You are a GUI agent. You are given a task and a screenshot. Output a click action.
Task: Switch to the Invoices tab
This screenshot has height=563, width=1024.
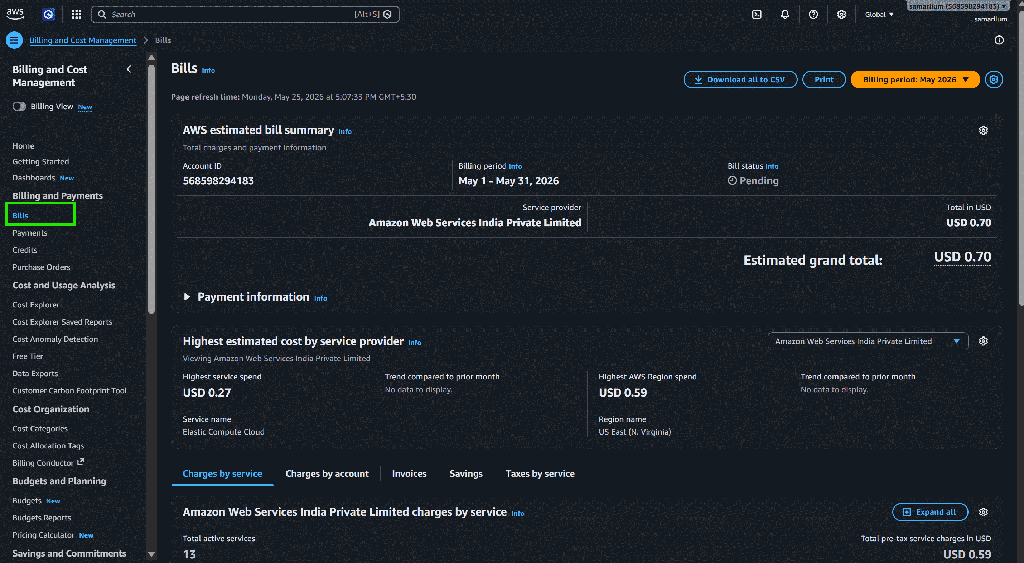(x=409, y=474)
